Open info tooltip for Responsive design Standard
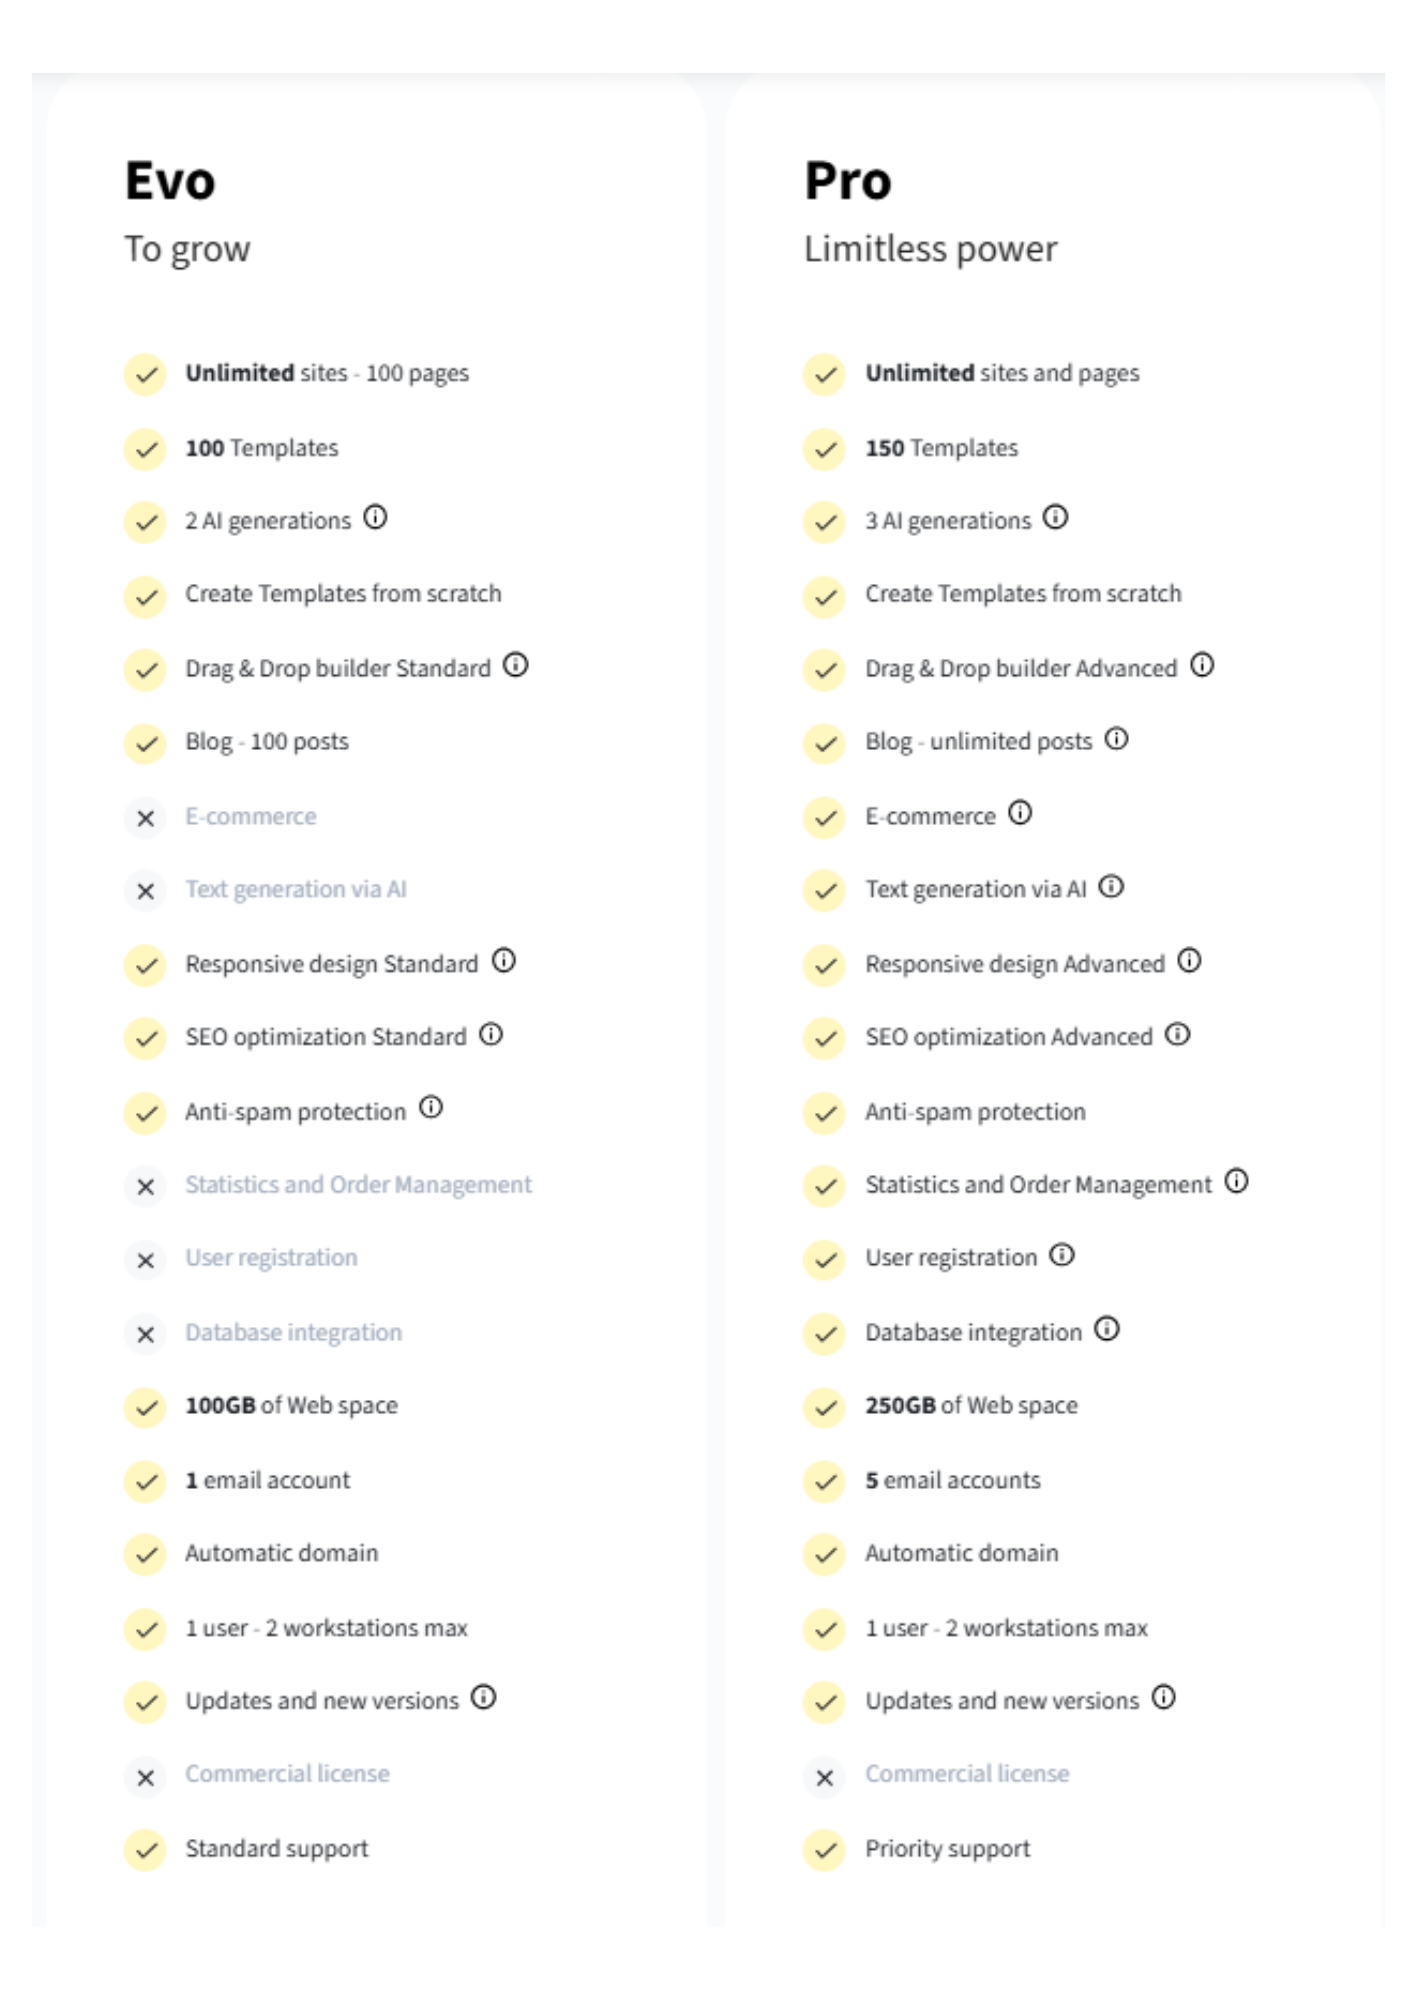The image size is (1414, 2000). [504, 961]
